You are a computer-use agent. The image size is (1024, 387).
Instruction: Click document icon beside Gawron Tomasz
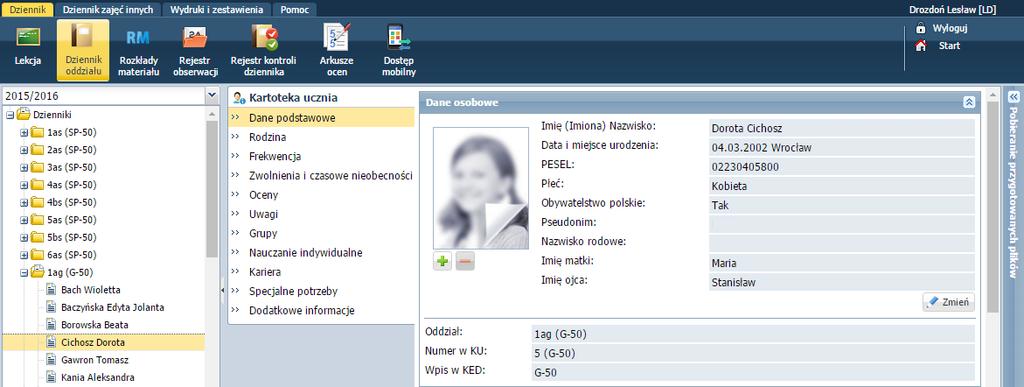pyautogui.click(x=52, y=360)
